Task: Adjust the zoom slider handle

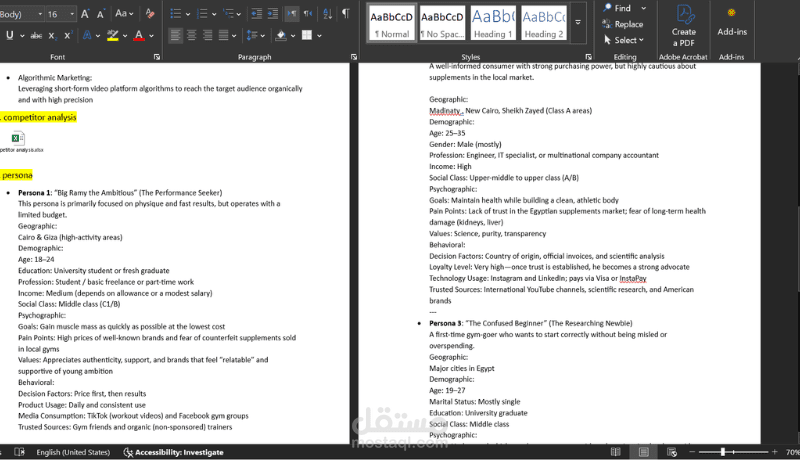Action: (722, 452)
